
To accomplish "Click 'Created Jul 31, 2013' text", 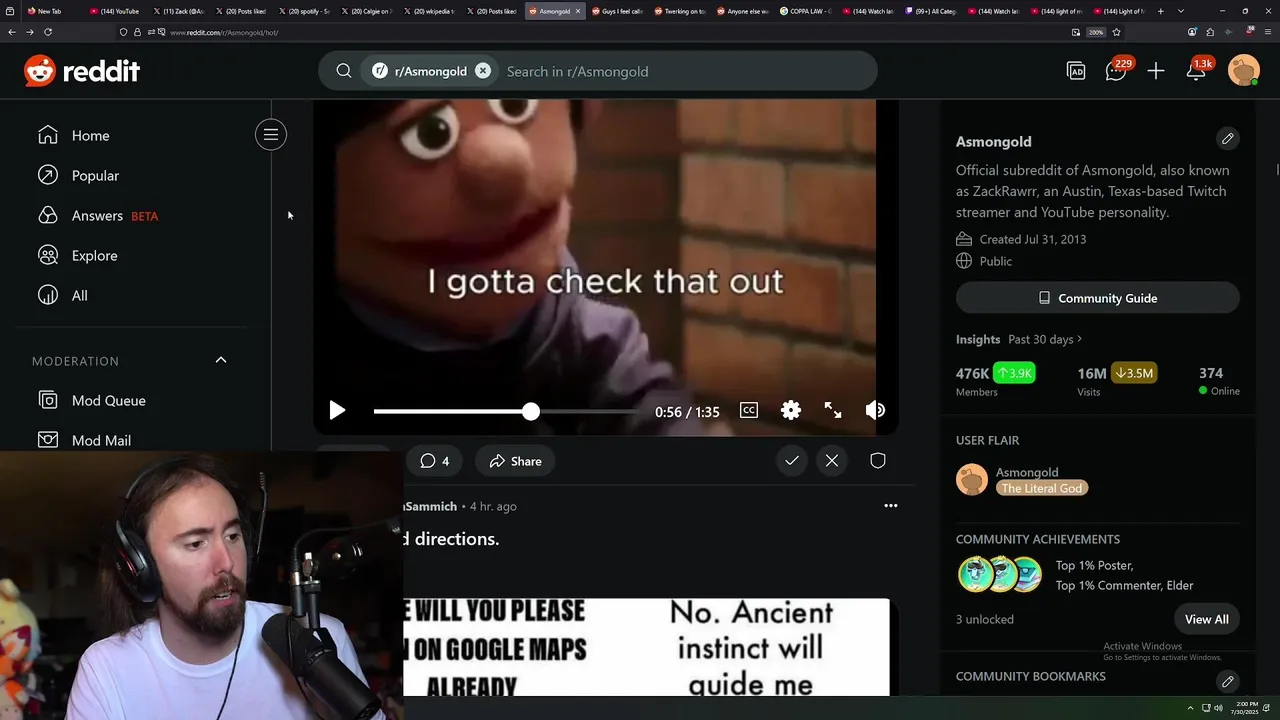I will [1033, 239].
